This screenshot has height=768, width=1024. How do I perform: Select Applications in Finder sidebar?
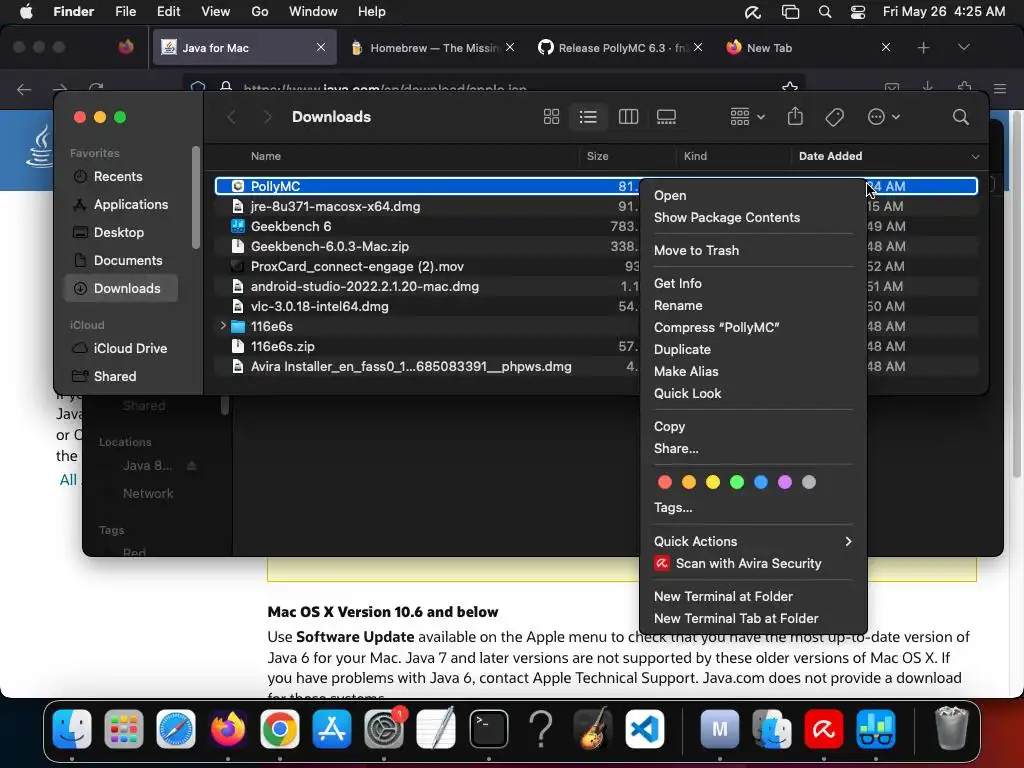coord(131,204)
